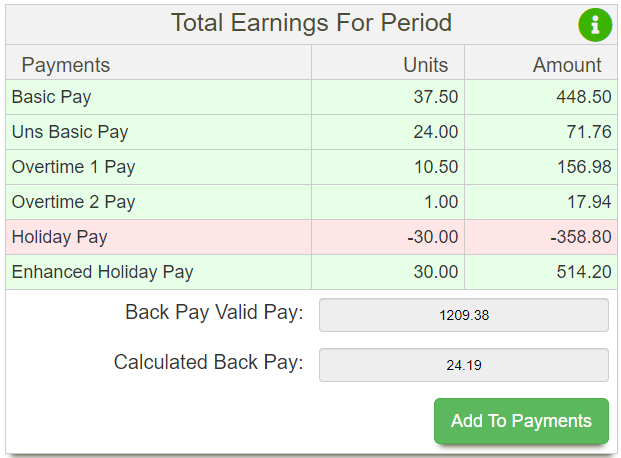Click the Units column header

pos(425,65)
